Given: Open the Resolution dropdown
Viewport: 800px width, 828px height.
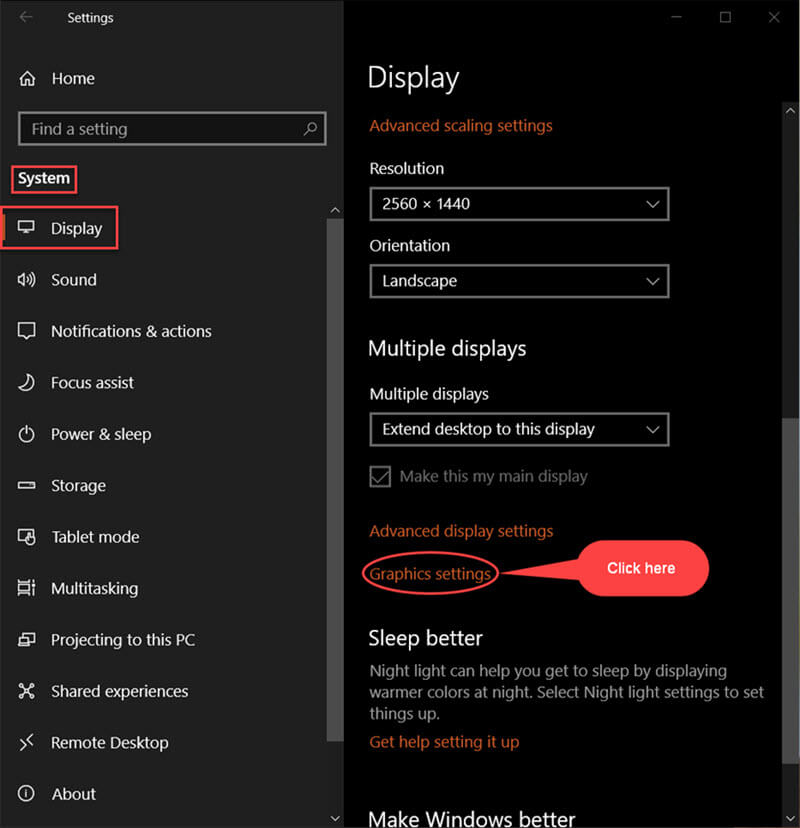Looking at the screenshot, I should [519, 204].
